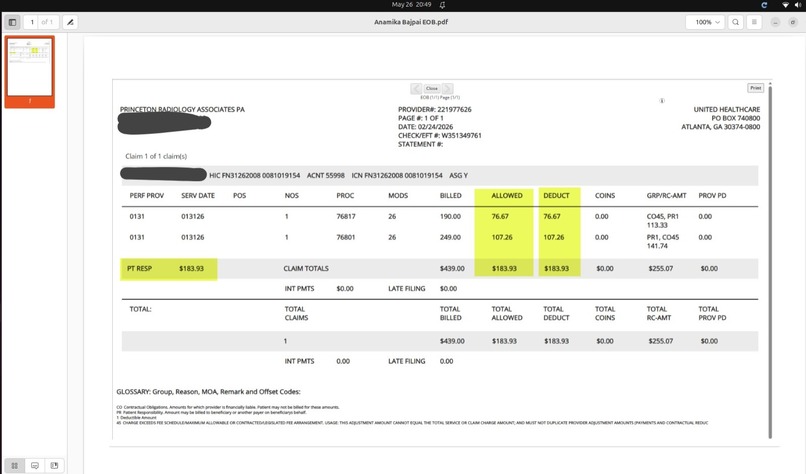Viewport: 806px width, 474px height.
Task: Click the MODS column header
Action: (x=398, y=196)
